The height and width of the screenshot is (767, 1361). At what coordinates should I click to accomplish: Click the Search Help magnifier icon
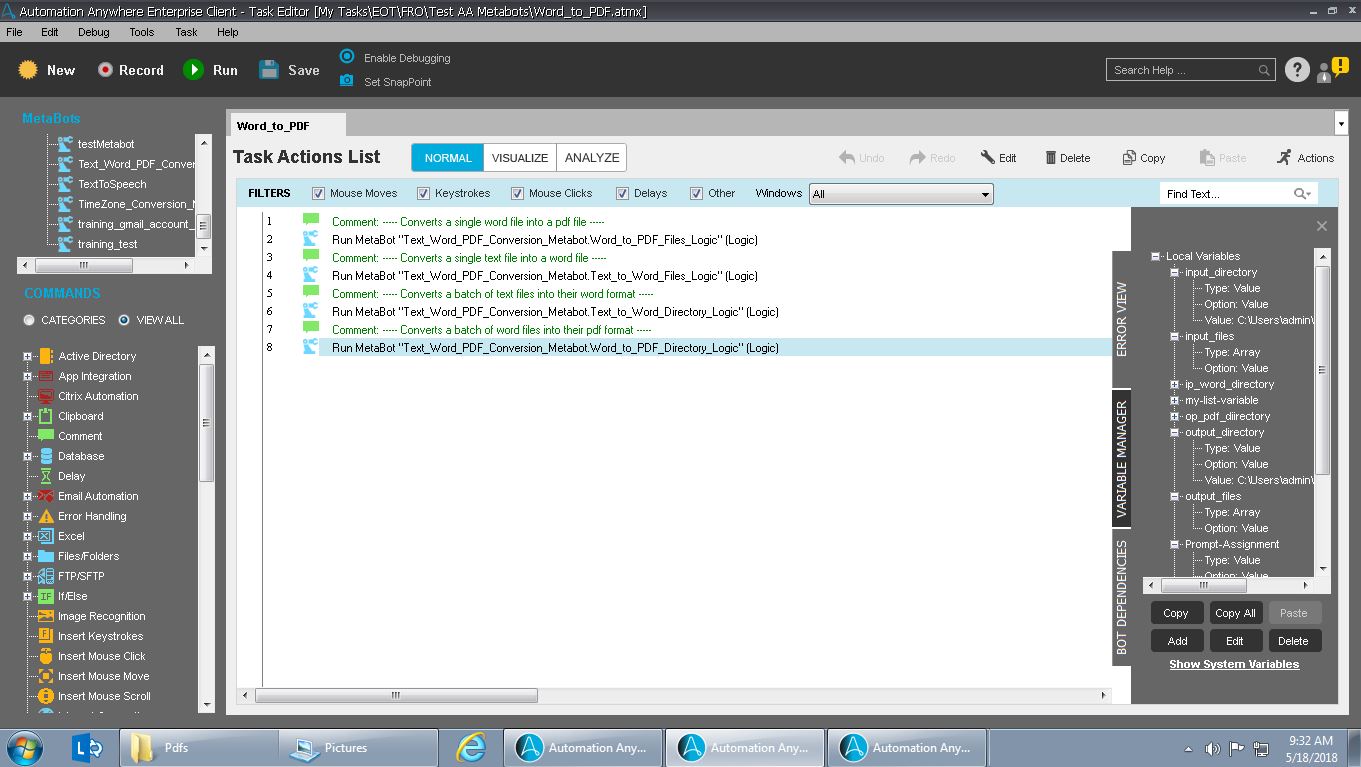pos(1264,70)
